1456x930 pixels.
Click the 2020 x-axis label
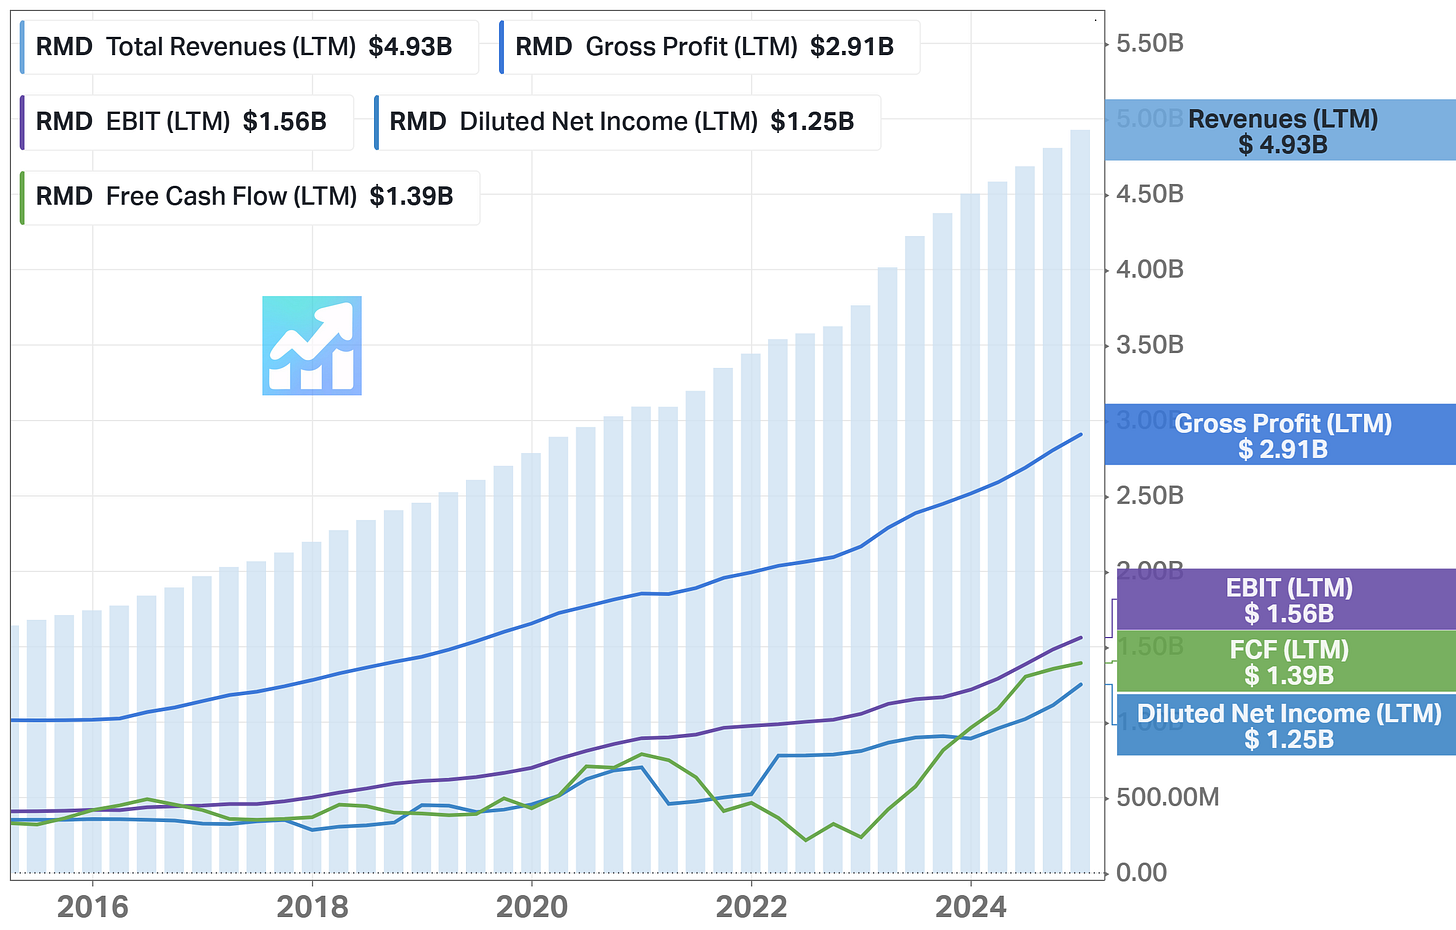tap(532, 907)
